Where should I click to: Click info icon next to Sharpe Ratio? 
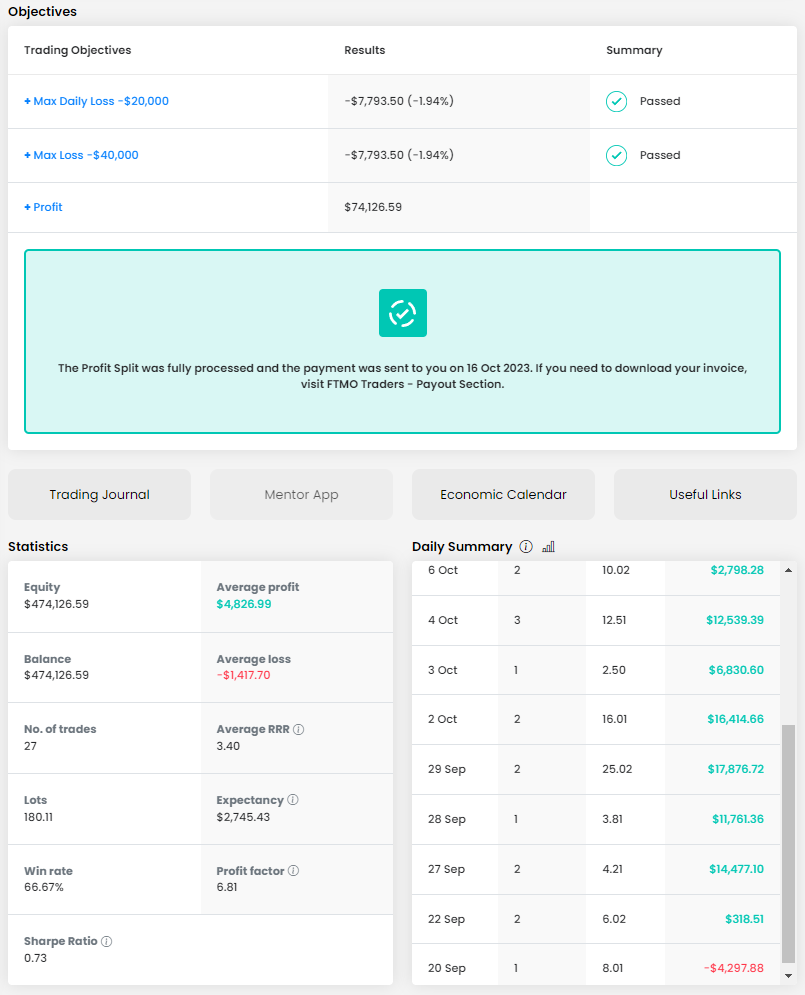[x=107, y=941]
